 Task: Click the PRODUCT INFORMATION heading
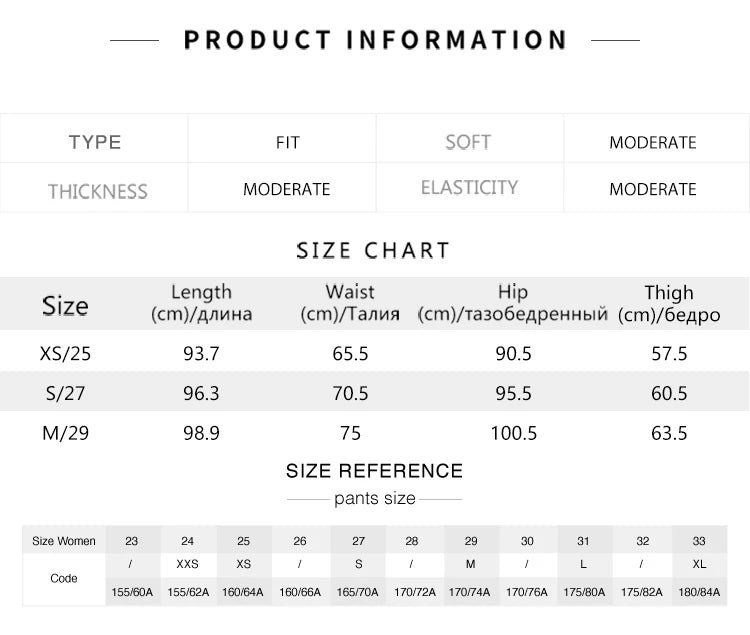375,40
